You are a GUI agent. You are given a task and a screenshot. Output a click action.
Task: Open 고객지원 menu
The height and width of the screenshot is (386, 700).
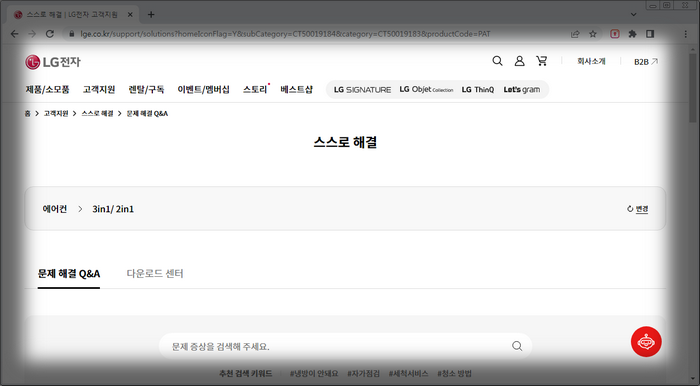coord(99,89)
